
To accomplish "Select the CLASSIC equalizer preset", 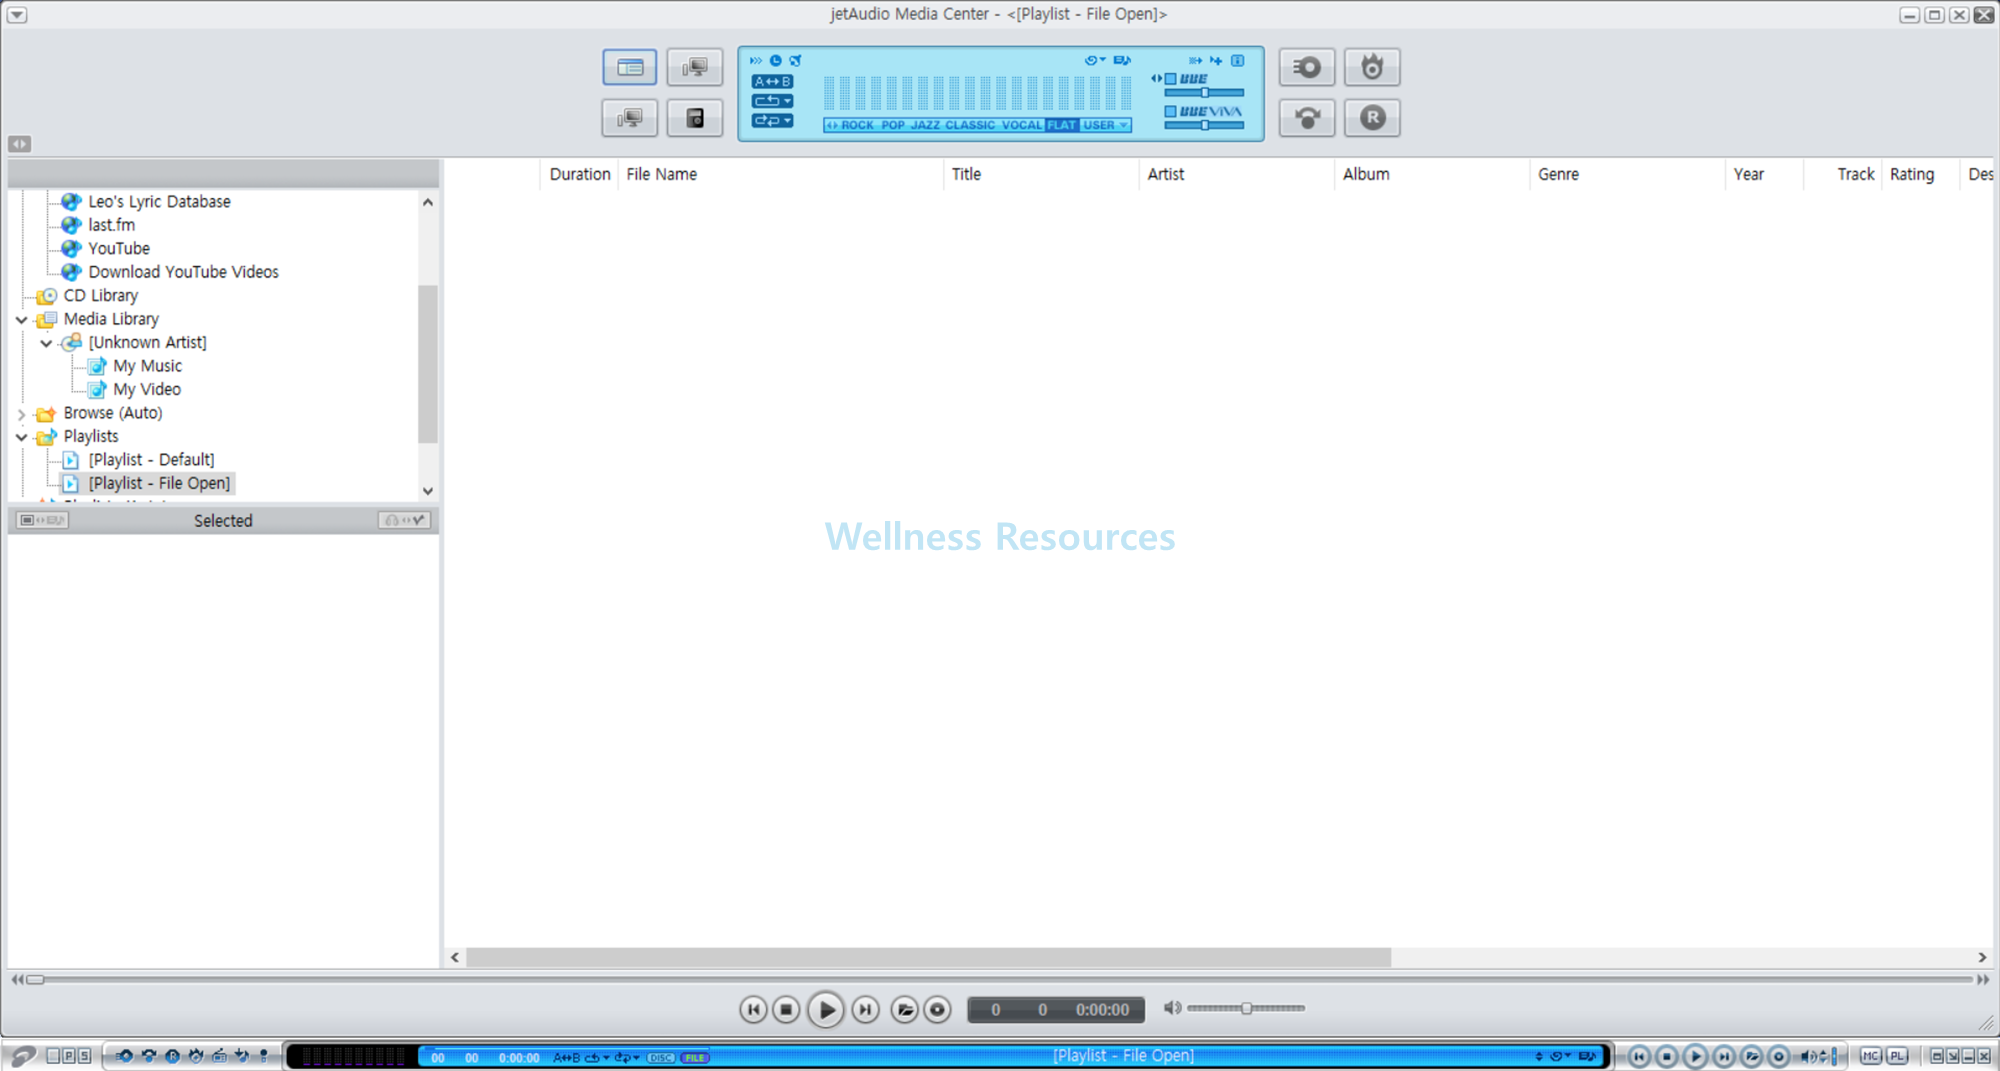I will [x=970, y=125].
